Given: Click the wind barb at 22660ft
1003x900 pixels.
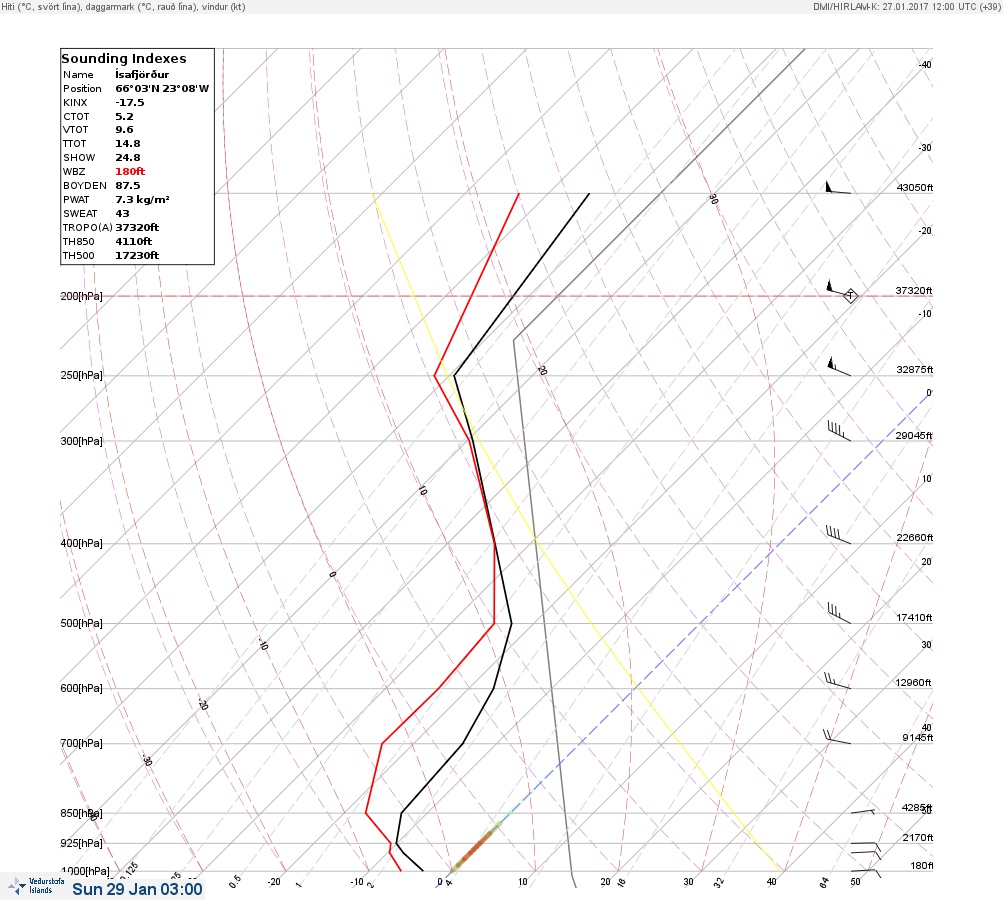Looking at the screenshot, I should coord(839,535).
